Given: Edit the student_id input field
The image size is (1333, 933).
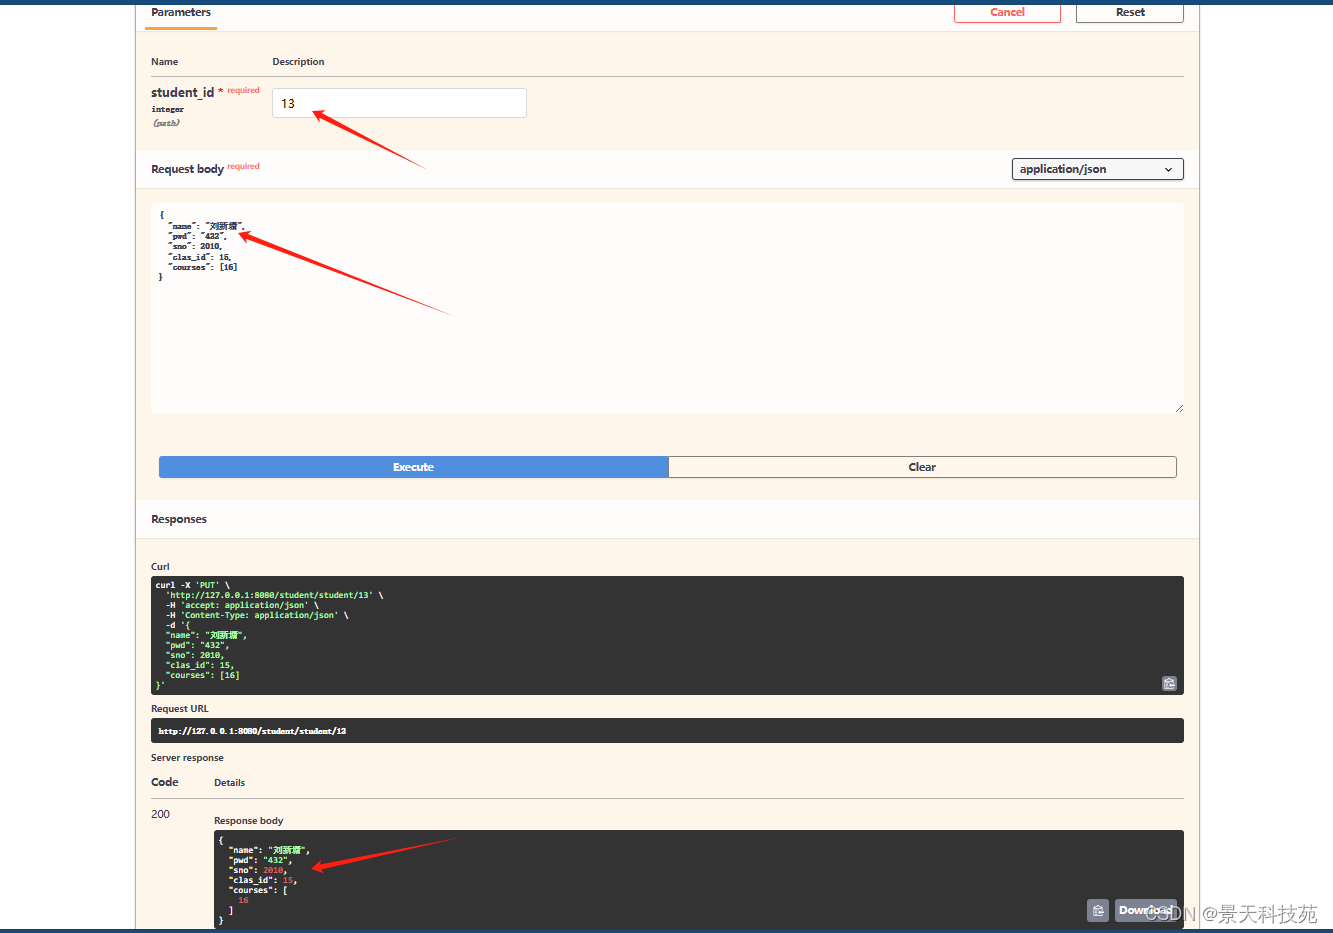Looking at the screenshot, I should (399, 103).
